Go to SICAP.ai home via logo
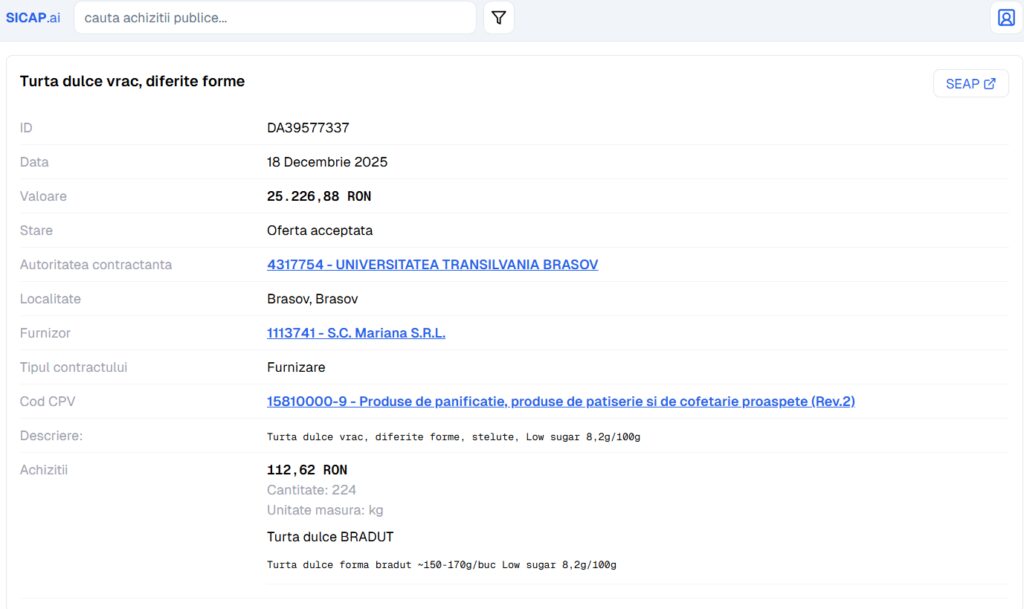 33,18
